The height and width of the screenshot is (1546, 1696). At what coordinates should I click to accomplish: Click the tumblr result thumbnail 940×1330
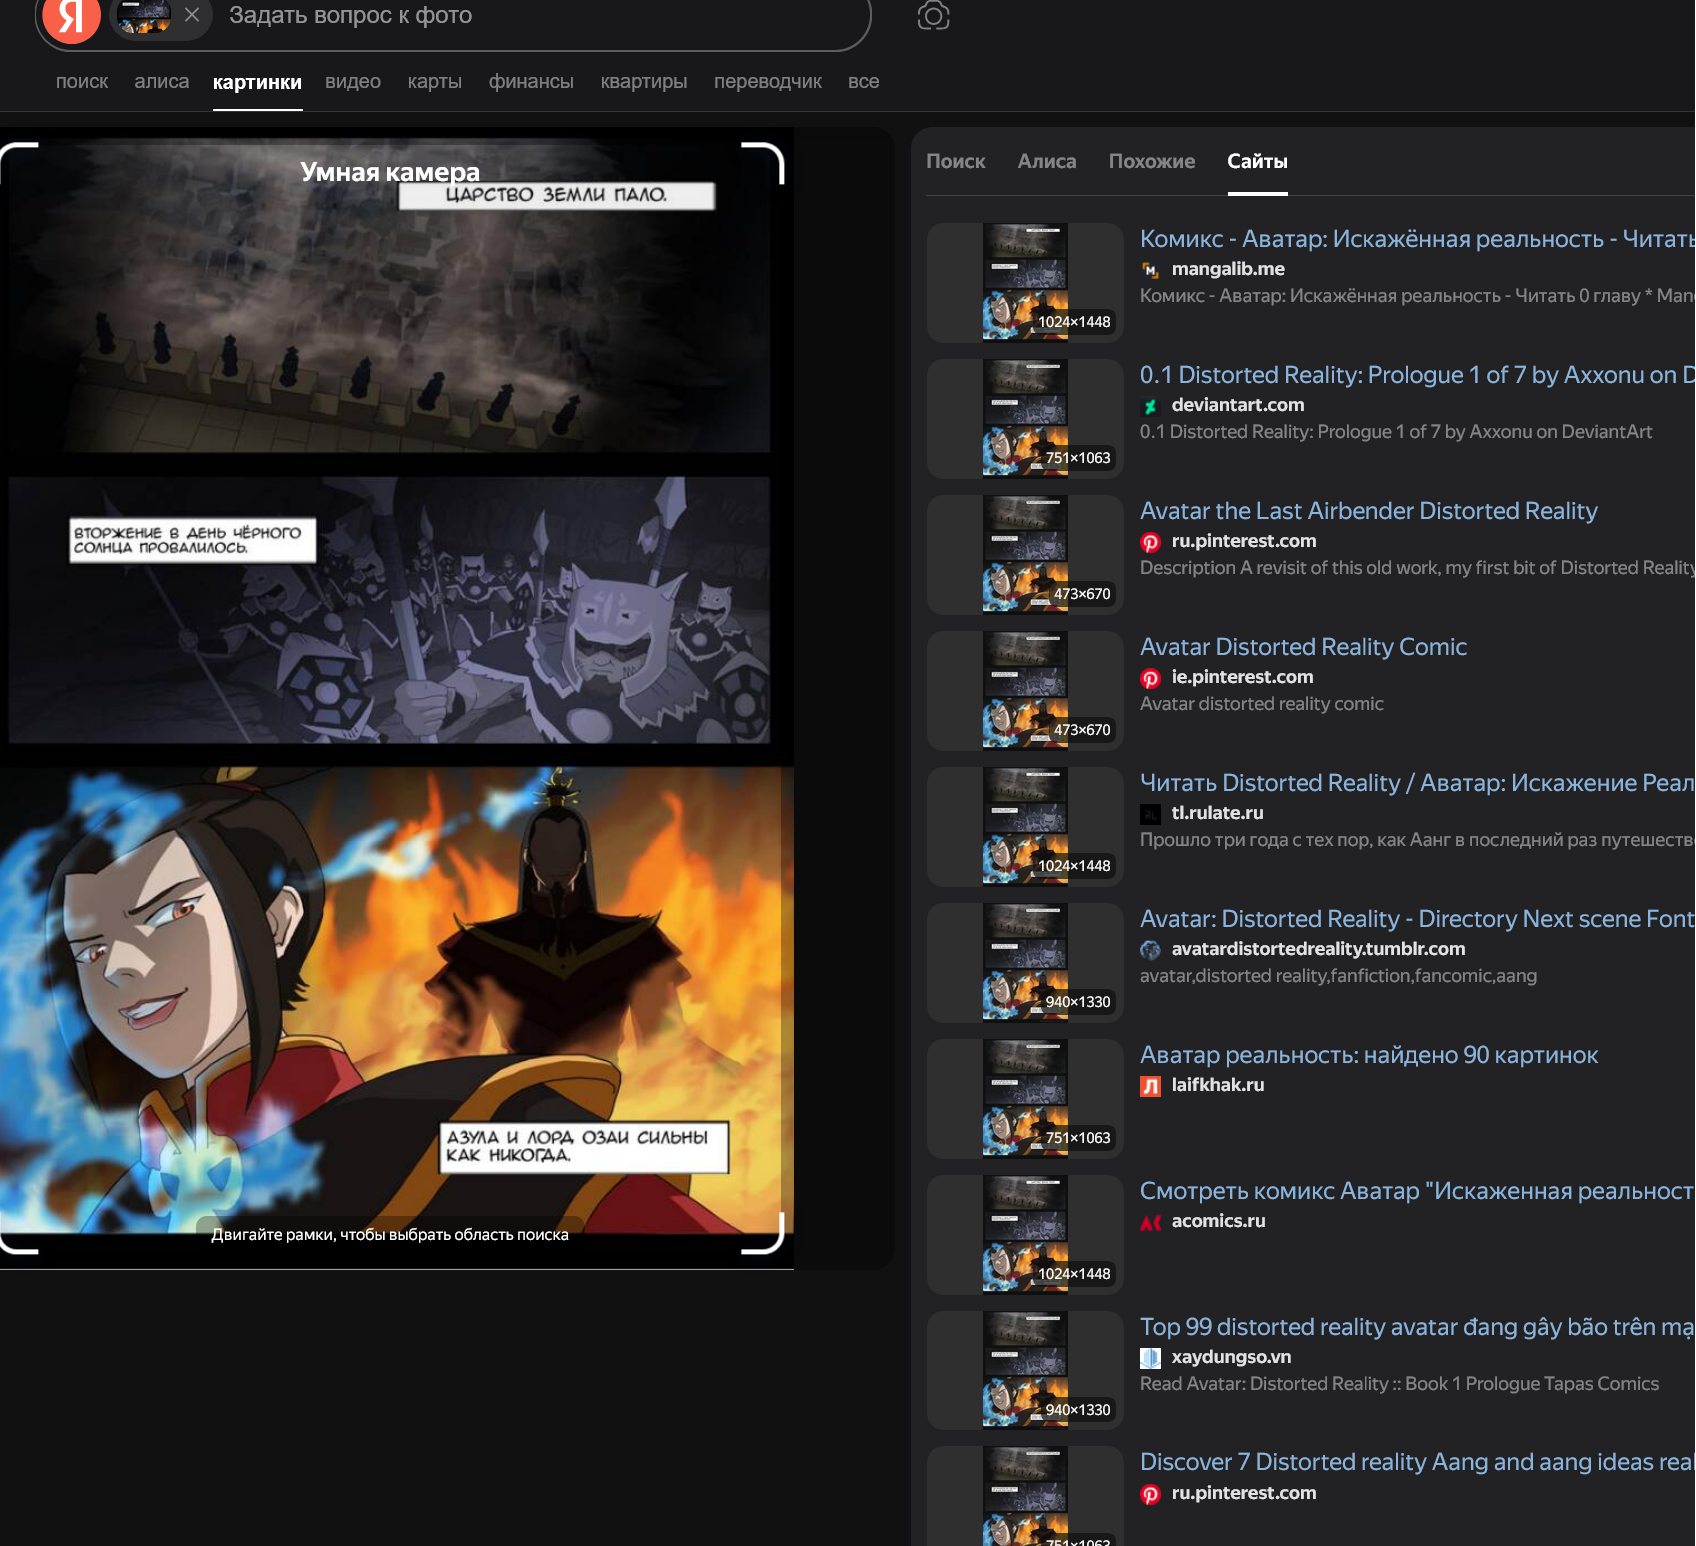[1025, 963]
